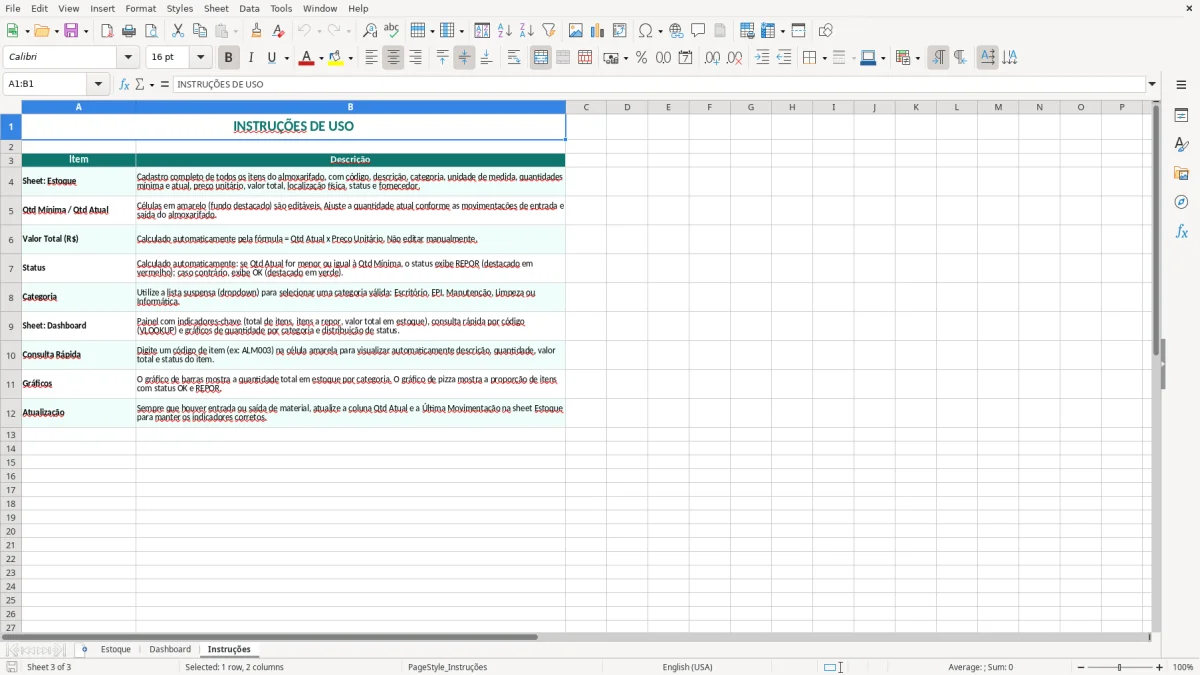Export directly as PDF icon
The height and width of the screenshot is (675, 1200).
tap(107, 31)
